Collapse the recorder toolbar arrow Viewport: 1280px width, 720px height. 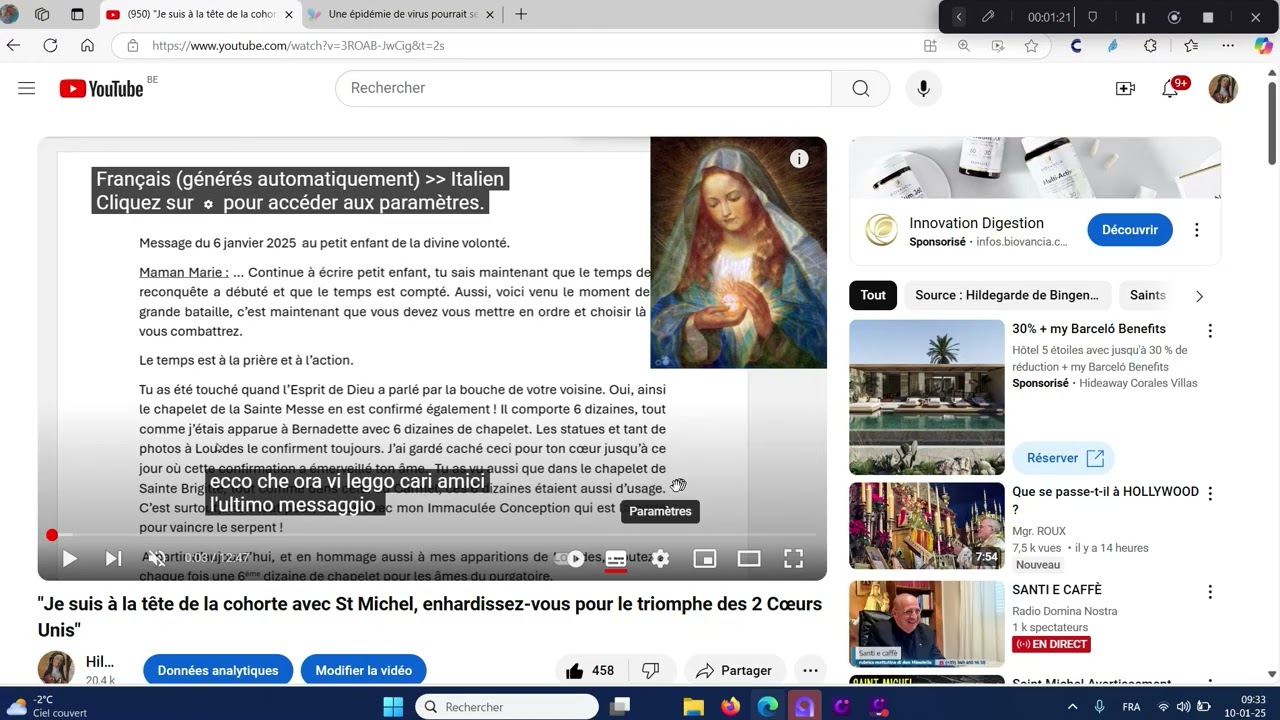pyautogui.click(x=958, y=17)
